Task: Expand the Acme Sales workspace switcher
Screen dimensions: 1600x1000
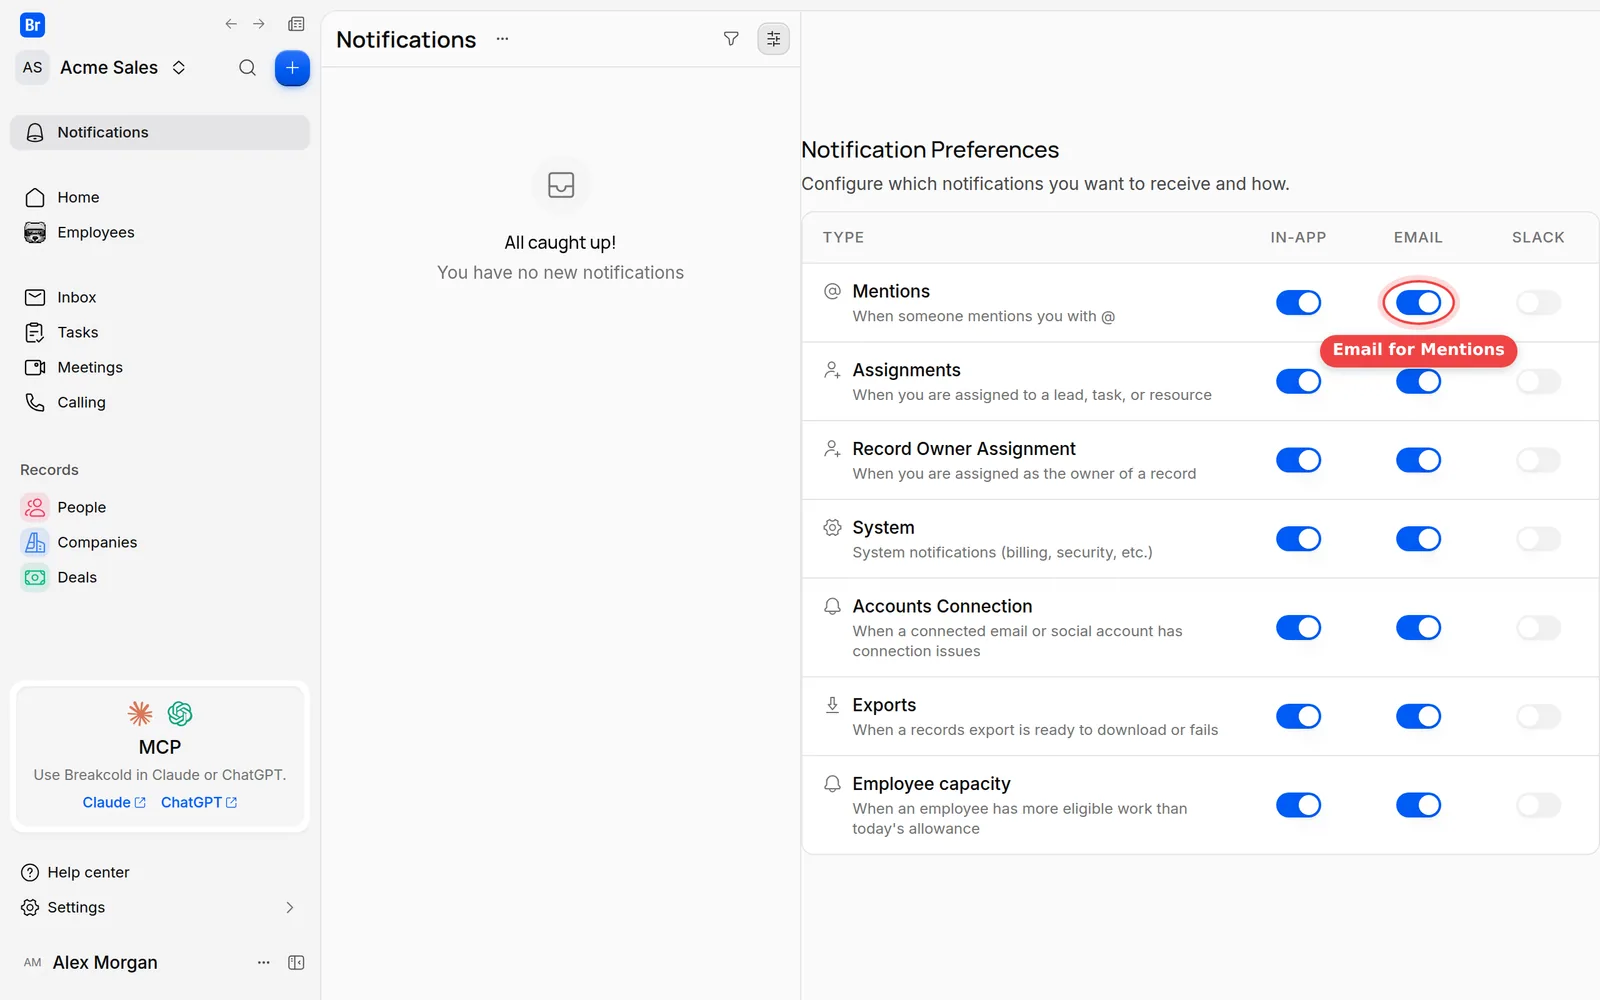Action: 179,68
